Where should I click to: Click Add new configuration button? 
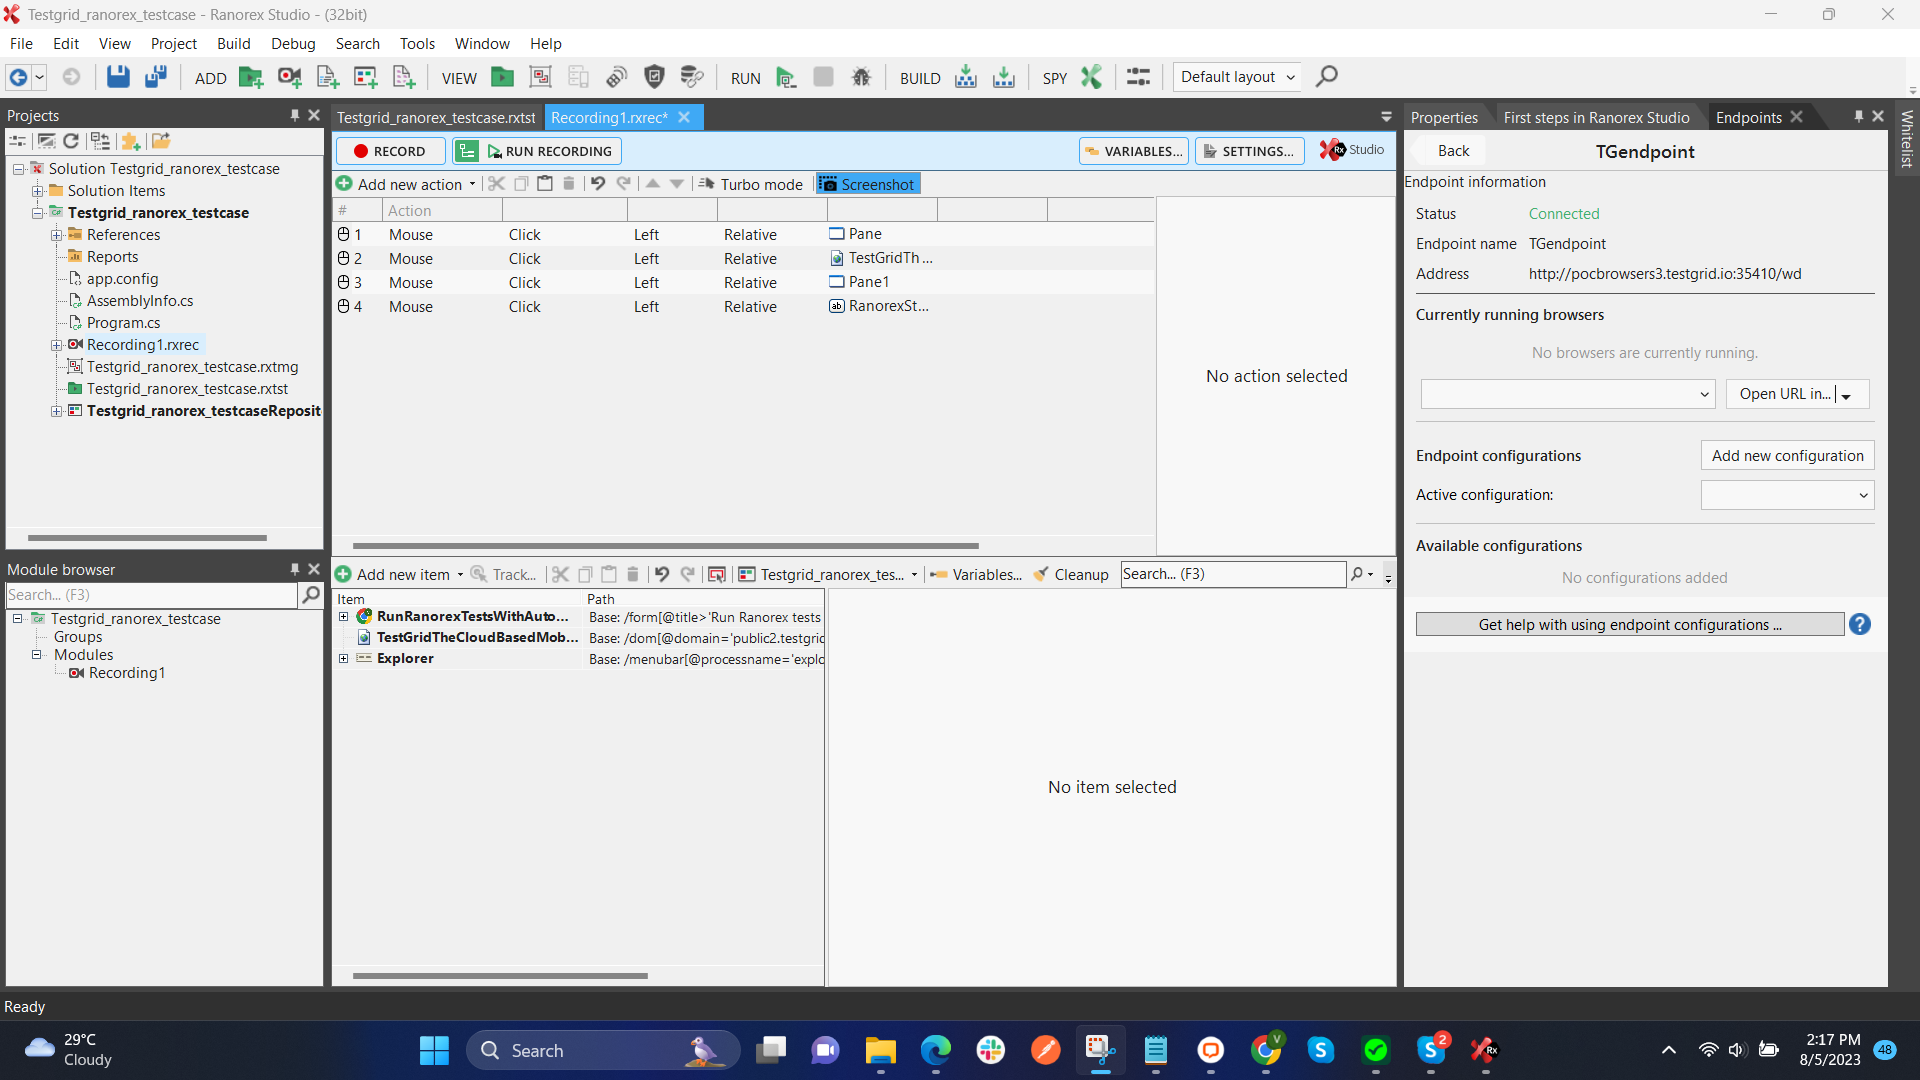tap(1787, 456)
